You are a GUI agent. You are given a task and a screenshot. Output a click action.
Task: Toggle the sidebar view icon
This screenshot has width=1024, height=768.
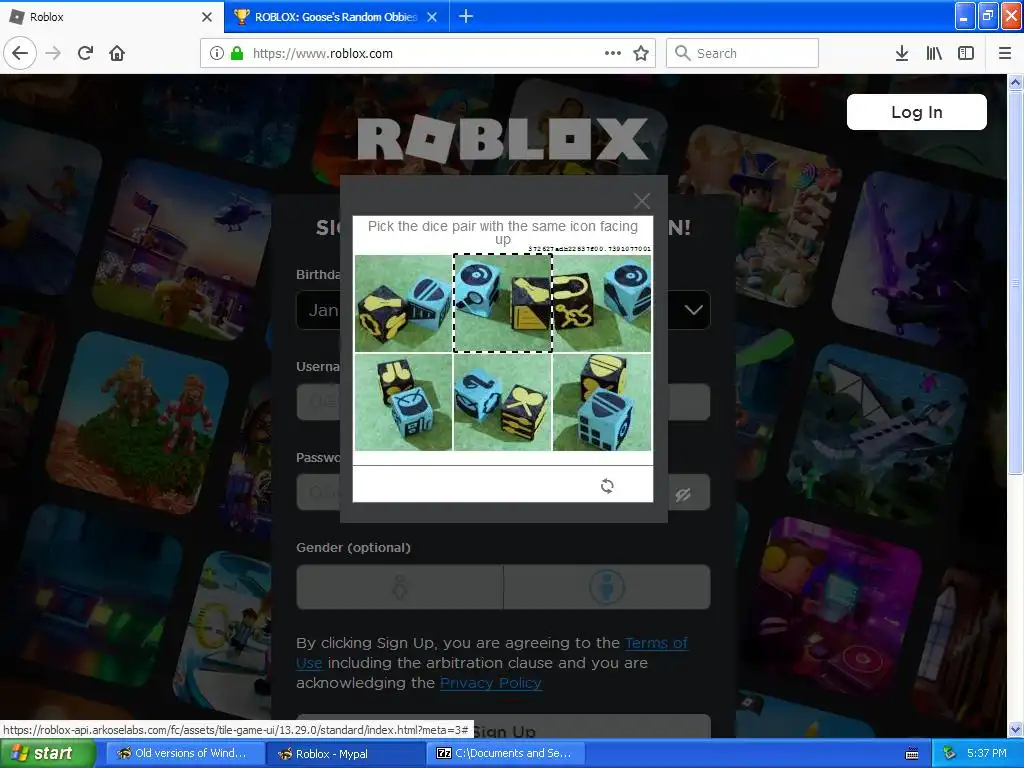click(966, 53)
